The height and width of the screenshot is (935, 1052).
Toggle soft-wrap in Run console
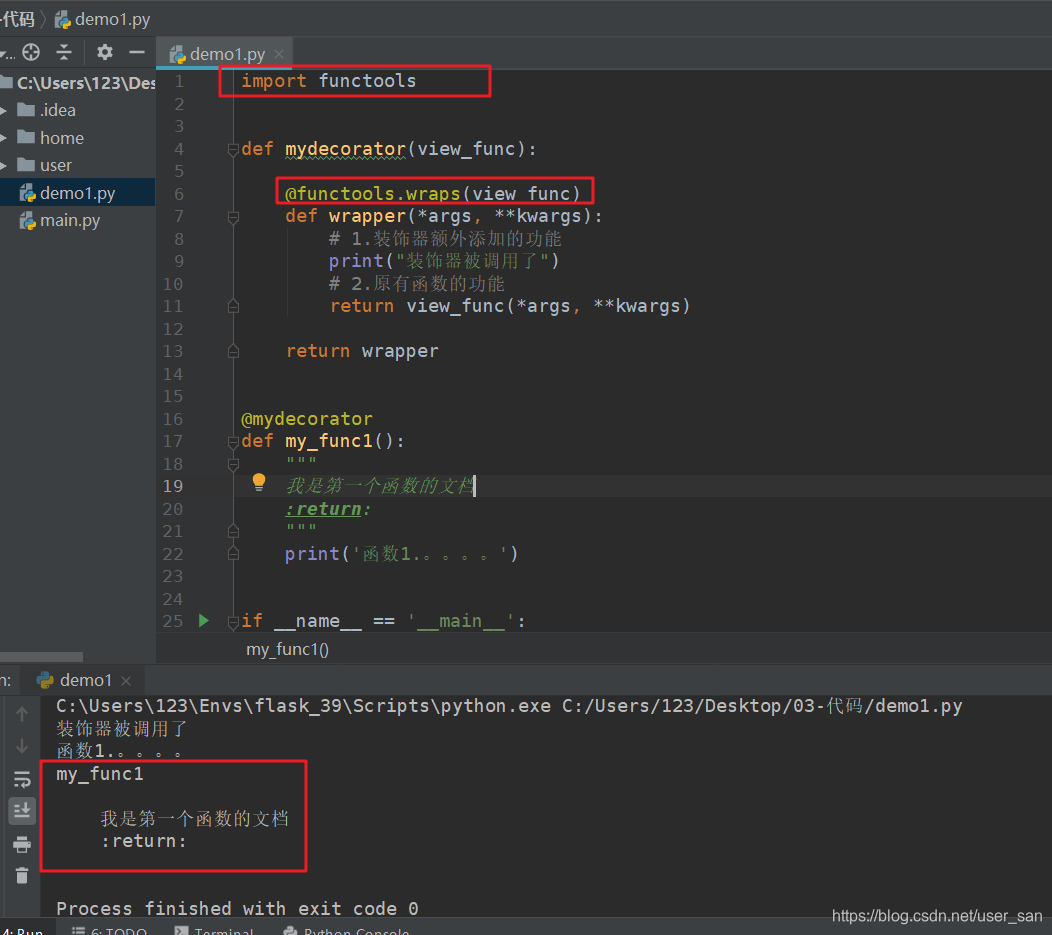coord(21,779)
